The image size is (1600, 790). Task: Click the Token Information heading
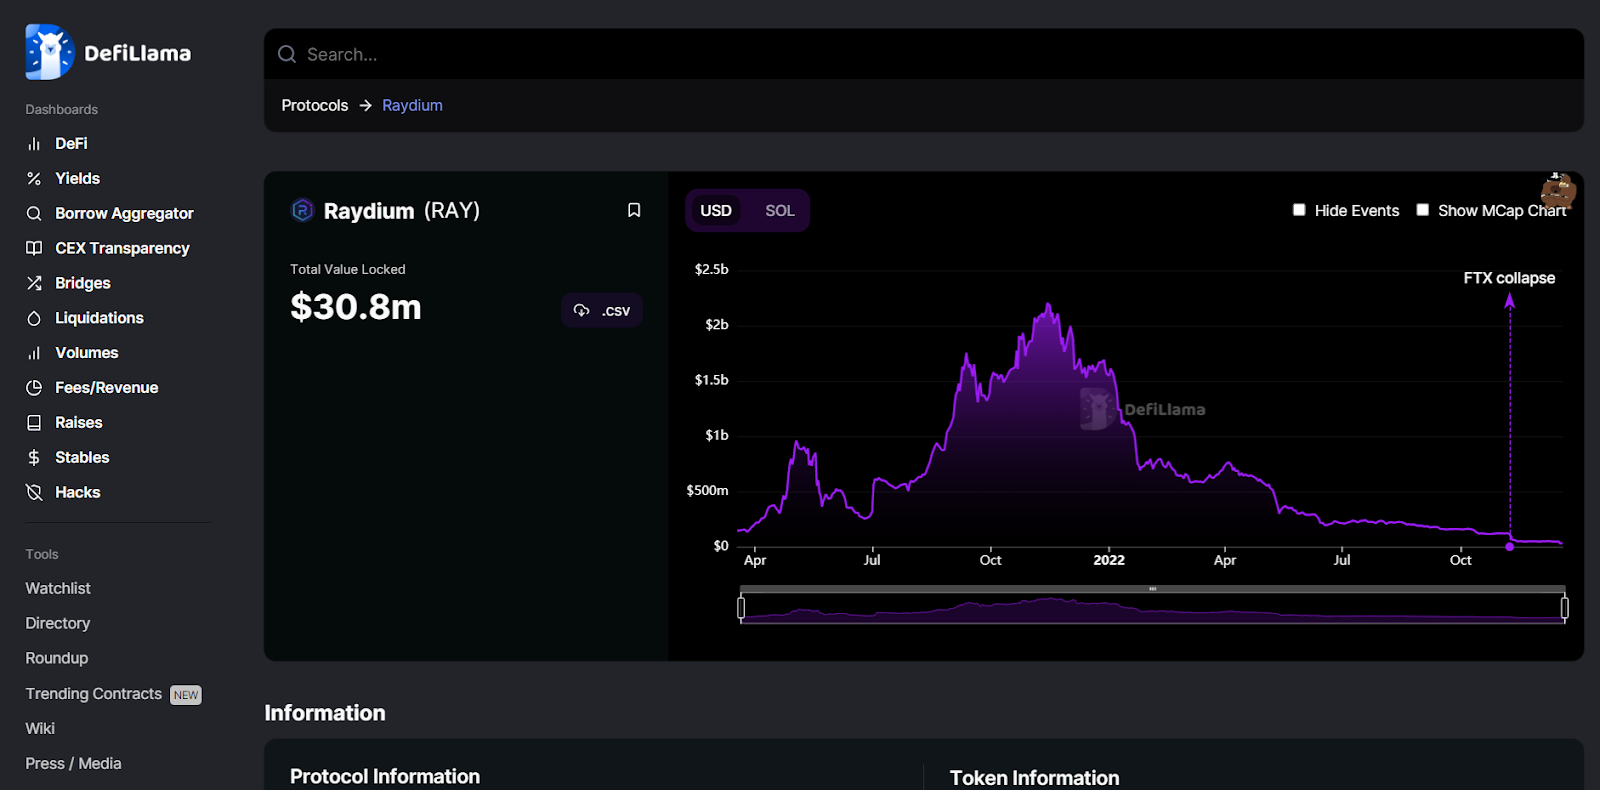pyautogui.click(x=1034, y=778)
